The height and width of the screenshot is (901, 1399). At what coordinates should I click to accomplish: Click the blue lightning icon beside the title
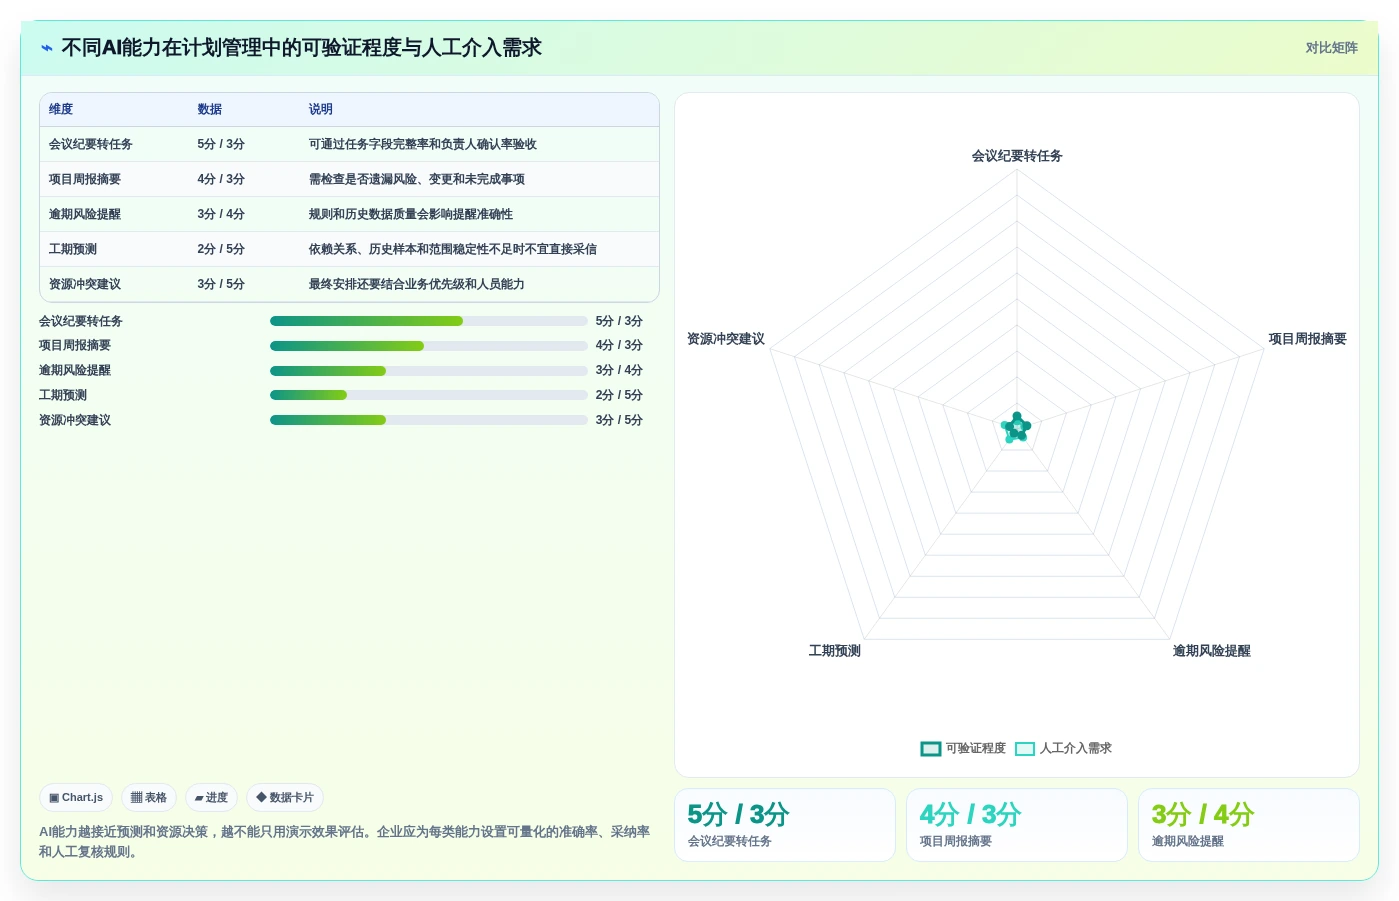tap(46, 48)
